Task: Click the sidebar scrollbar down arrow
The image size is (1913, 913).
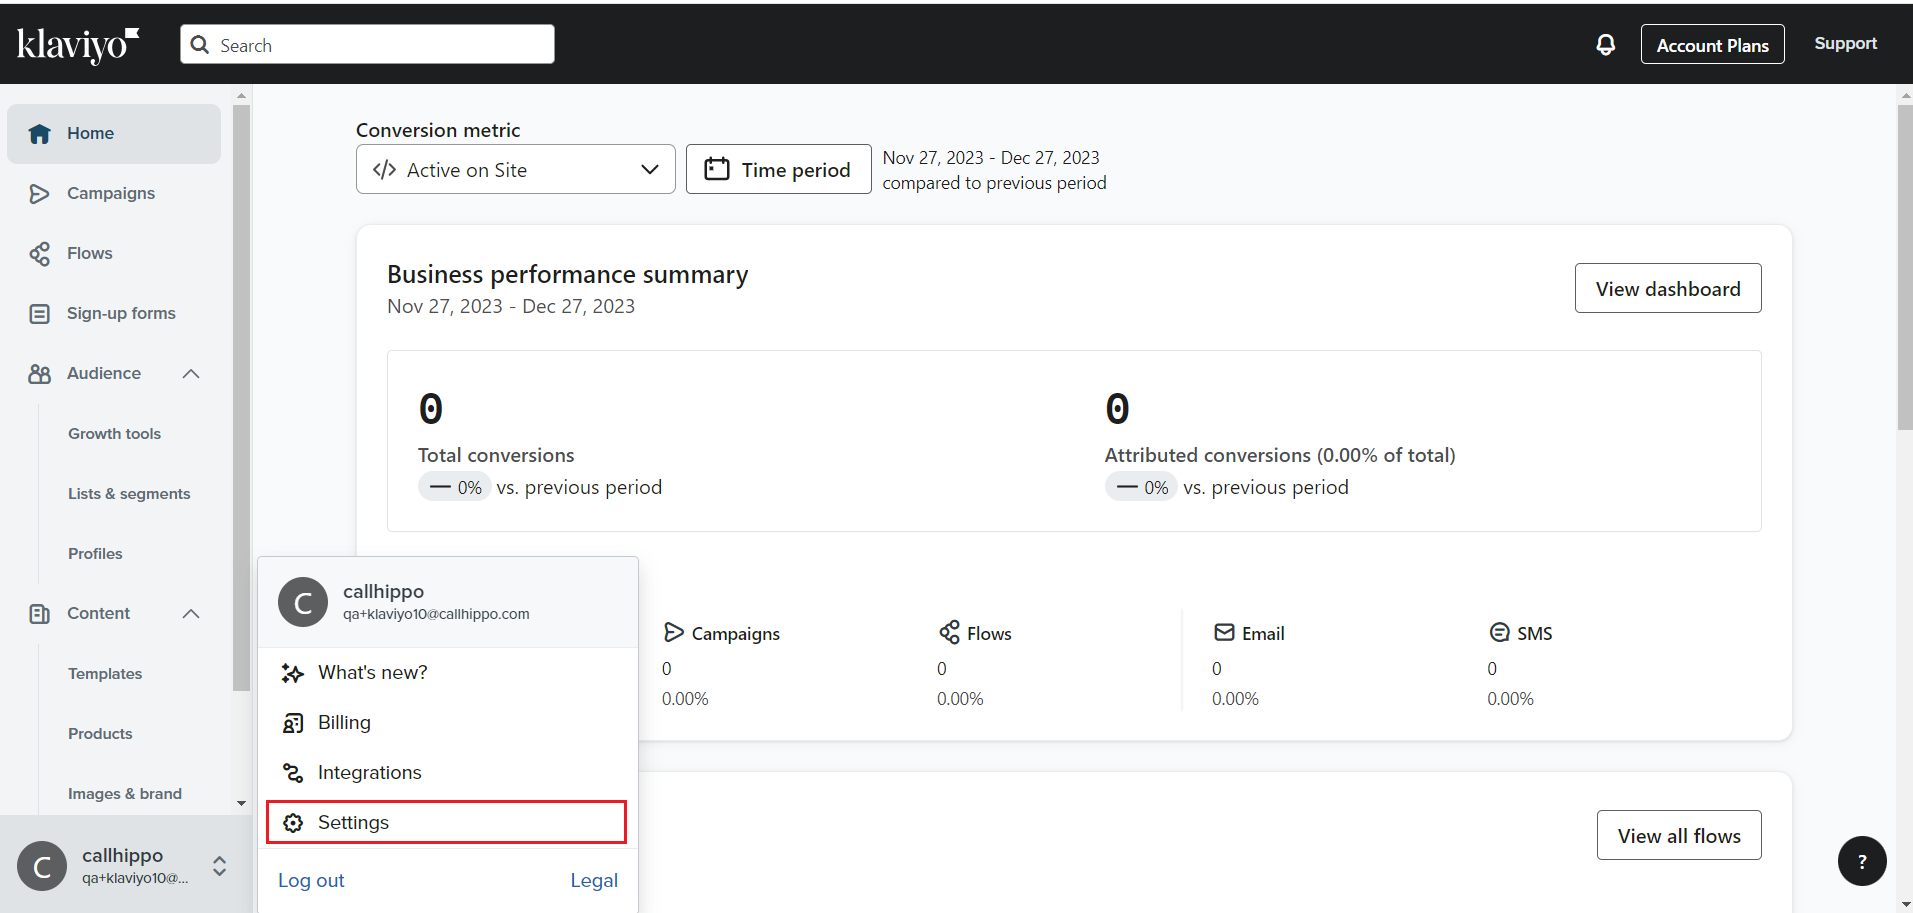Action: (241, 803)
